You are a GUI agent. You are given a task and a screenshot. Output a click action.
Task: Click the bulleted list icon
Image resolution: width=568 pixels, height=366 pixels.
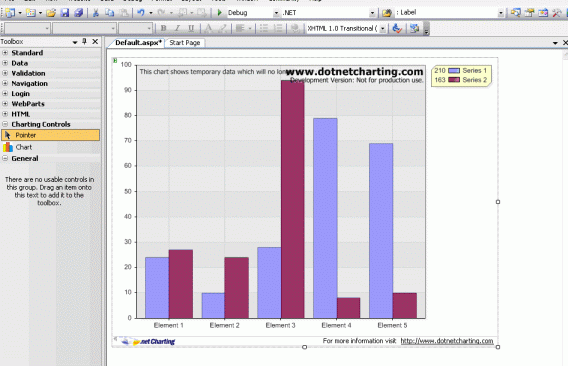click(264, 28)
